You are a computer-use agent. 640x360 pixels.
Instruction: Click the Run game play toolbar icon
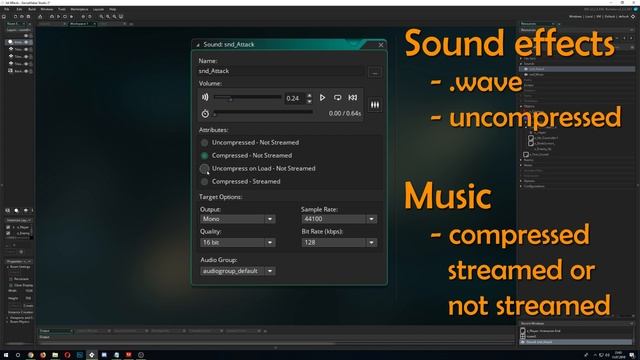[58, 17]
